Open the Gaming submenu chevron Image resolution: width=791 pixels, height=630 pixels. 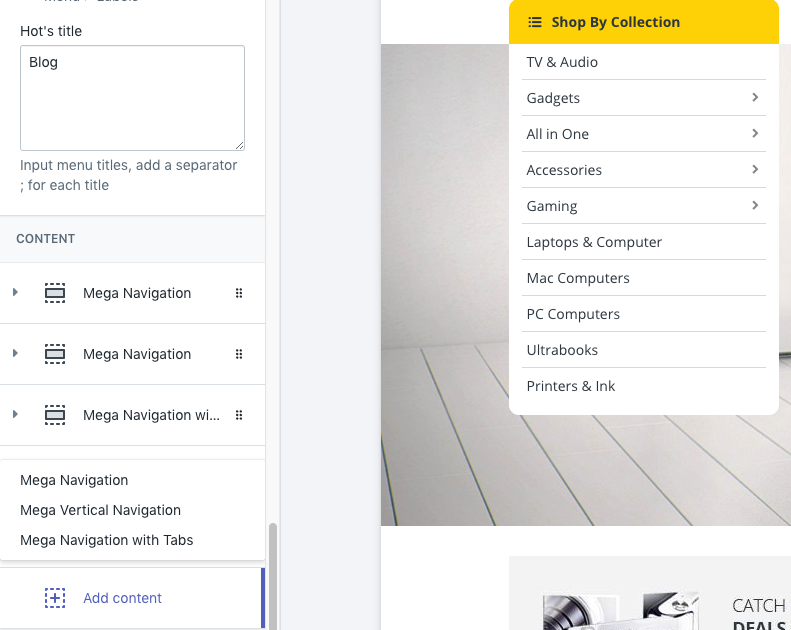pyautogui.click(x=755, y=205)
